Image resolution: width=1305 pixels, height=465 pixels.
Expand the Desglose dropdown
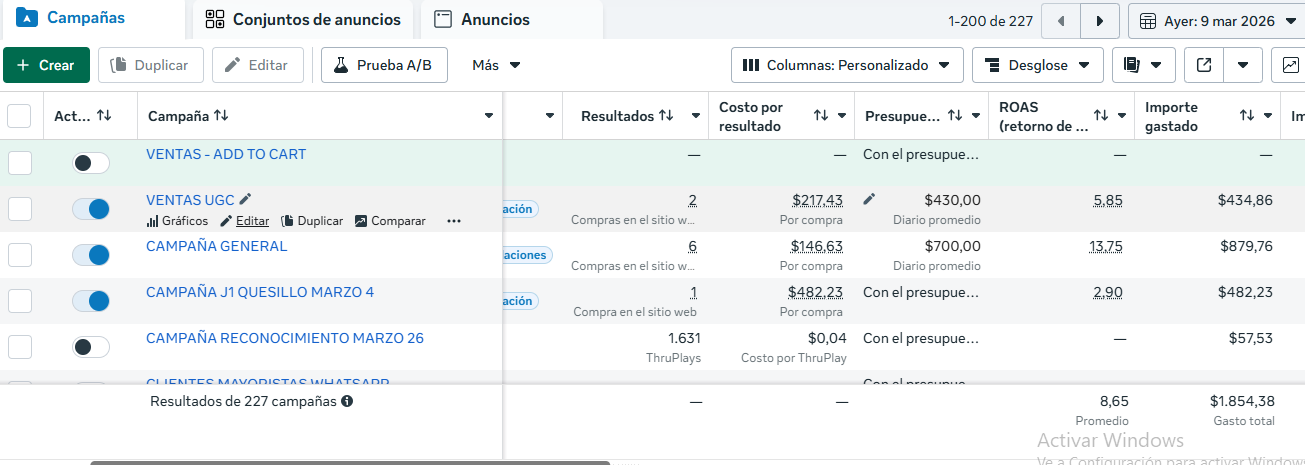[1037, 65]
